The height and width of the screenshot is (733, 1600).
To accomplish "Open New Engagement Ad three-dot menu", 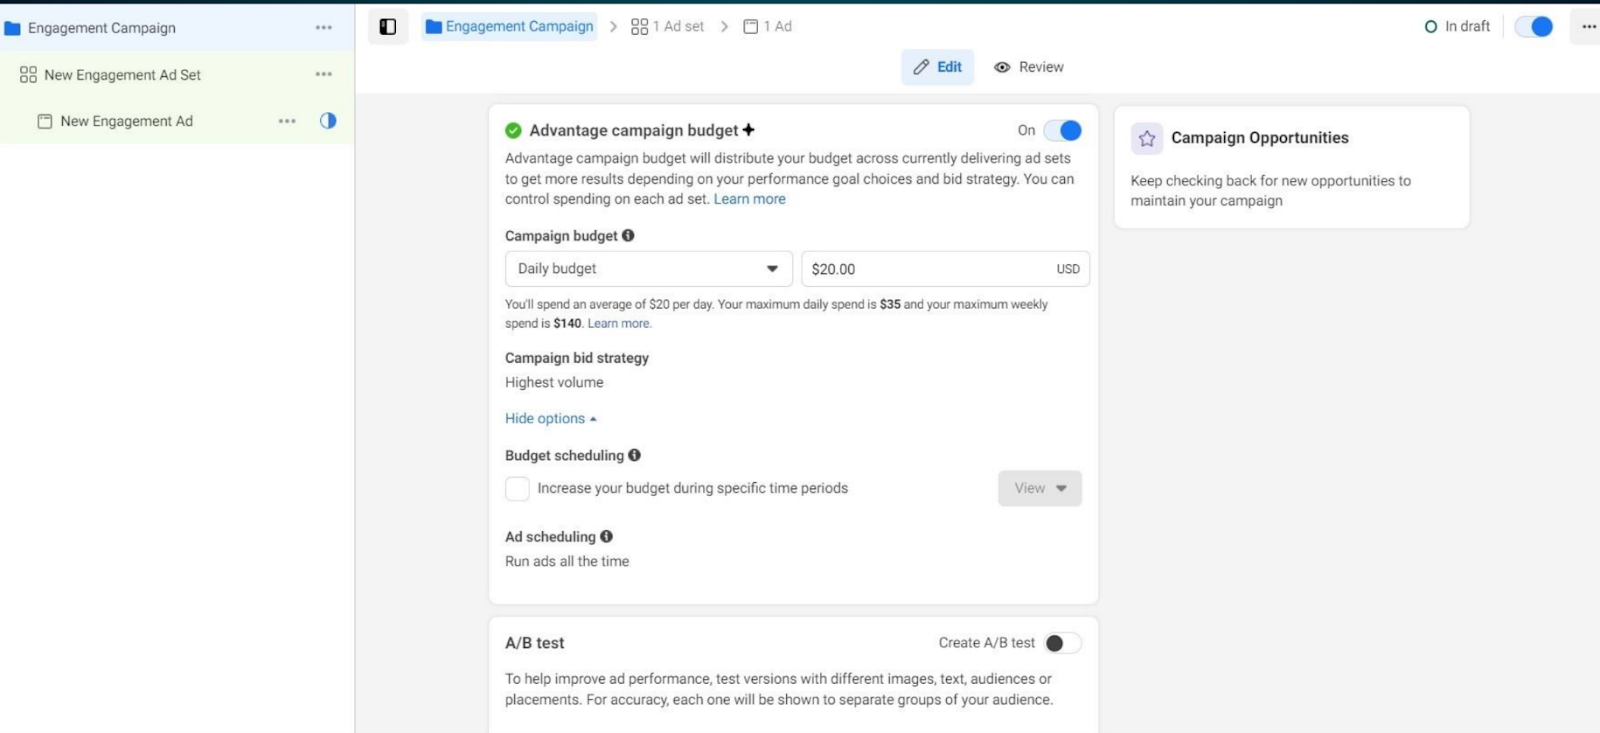I will 287,121.
